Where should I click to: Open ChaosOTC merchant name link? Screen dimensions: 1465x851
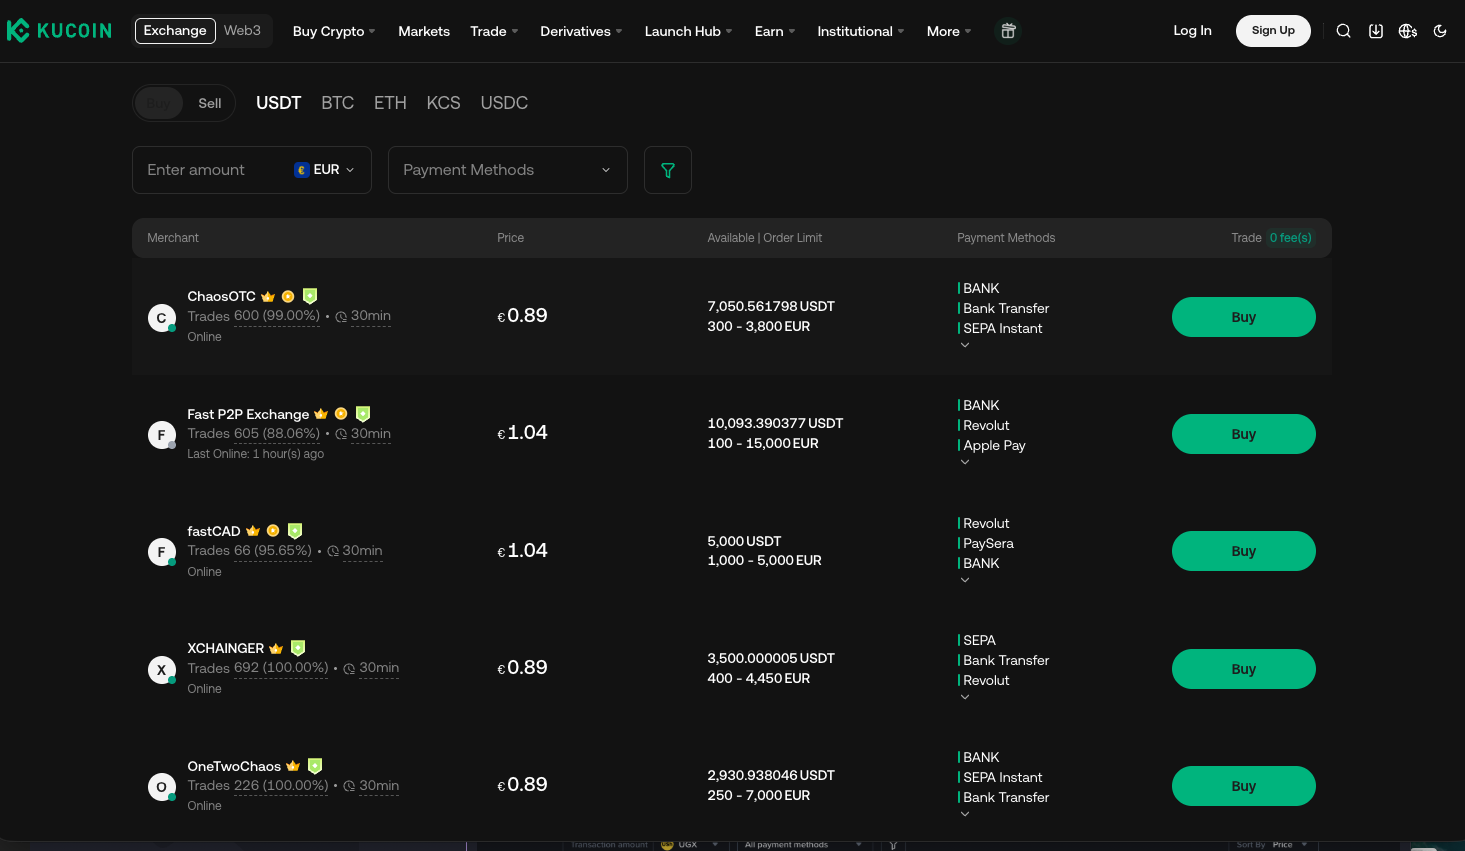point(222,297)
